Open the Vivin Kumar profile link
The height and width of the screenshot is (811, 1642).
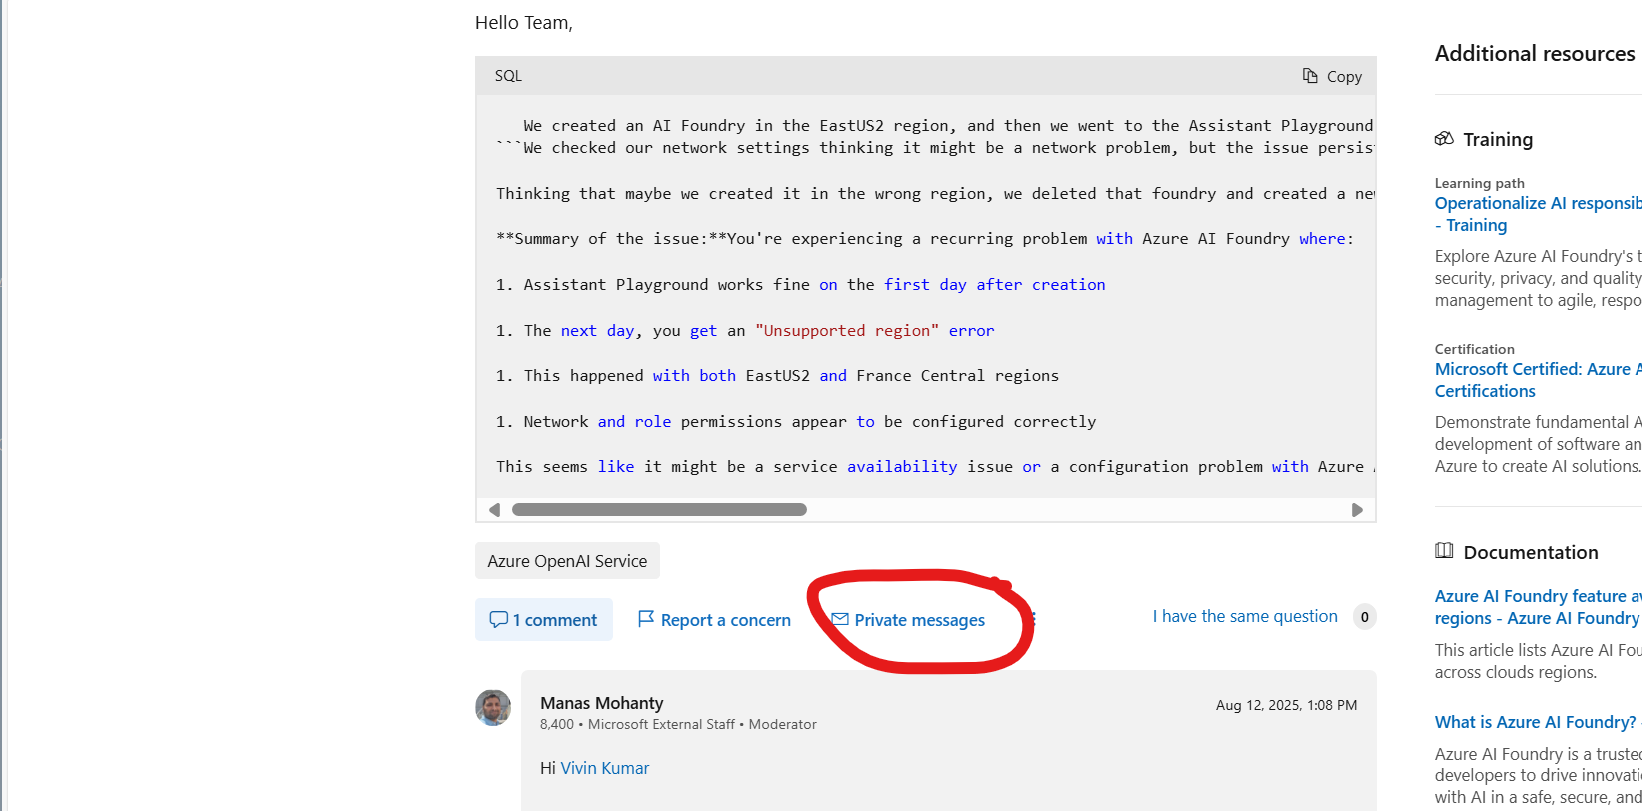coord(604,768)
